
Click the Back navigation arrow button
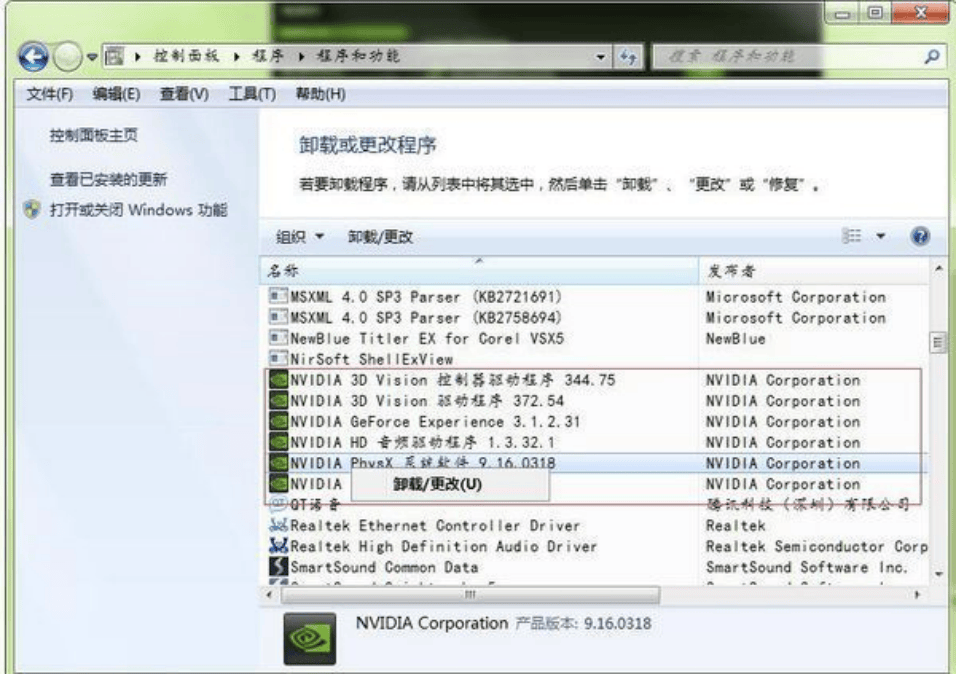click(34, 57)
